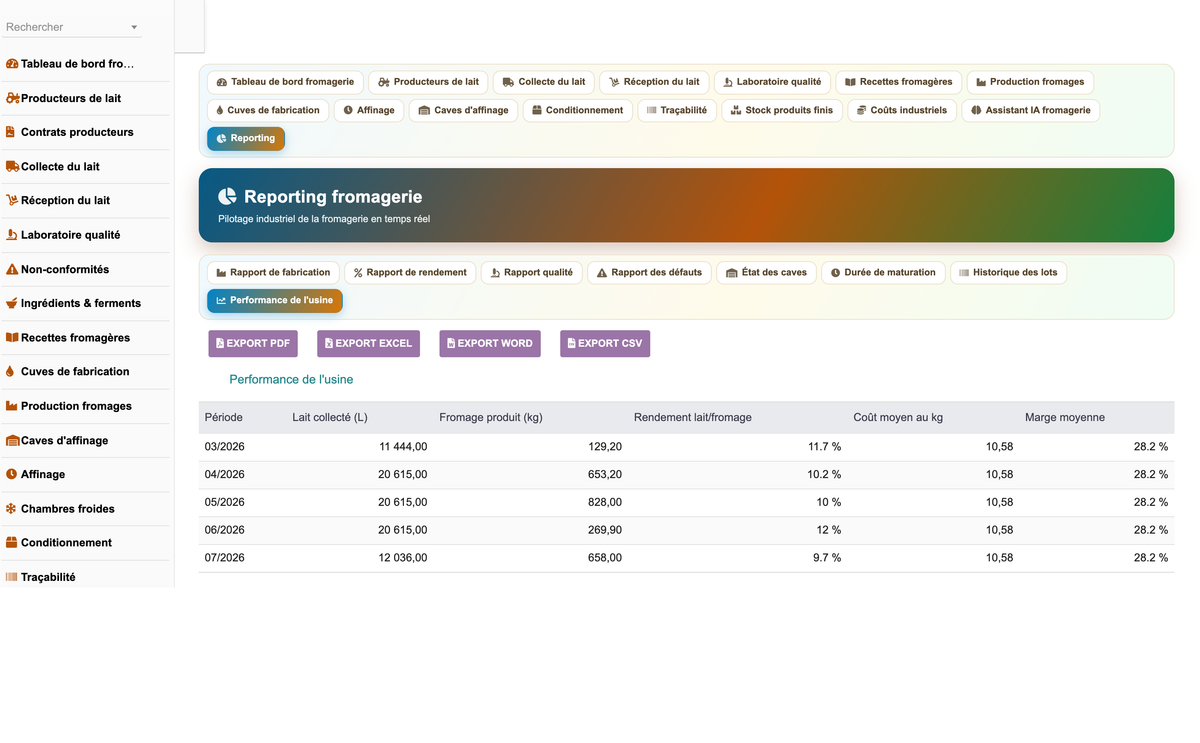Open Historique des lots report
1200x743 pixels.
pyautogui.click(x=1008, y=272)
